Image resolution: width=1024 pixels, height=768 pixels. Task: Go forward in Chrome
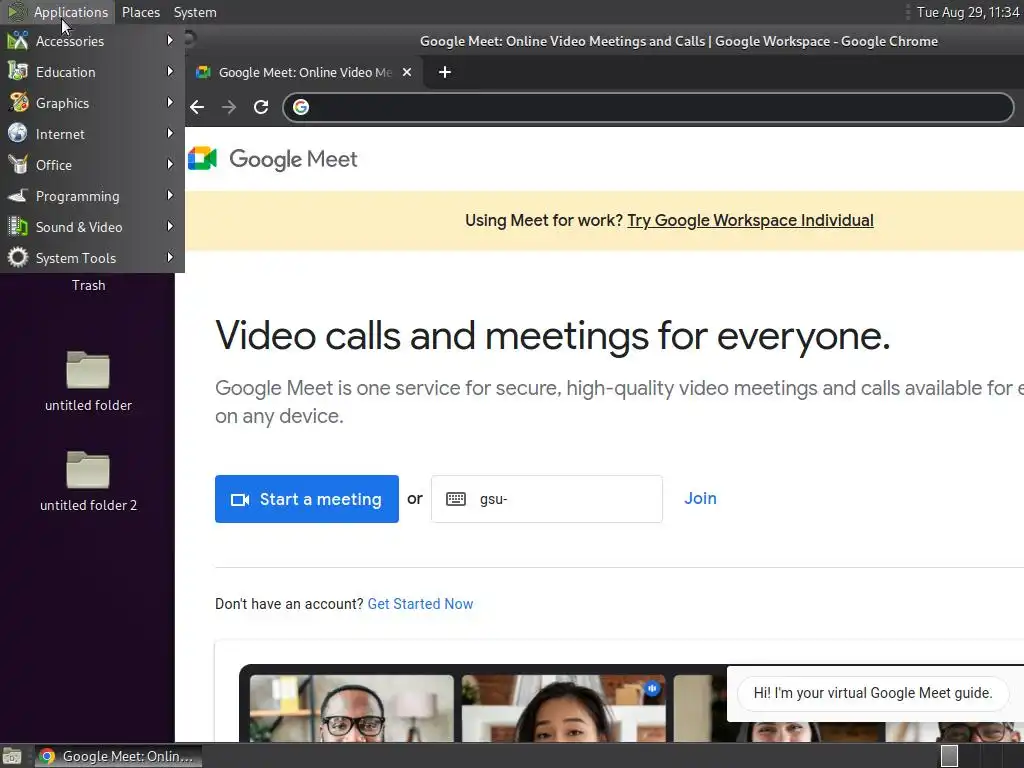click(229, 107)
